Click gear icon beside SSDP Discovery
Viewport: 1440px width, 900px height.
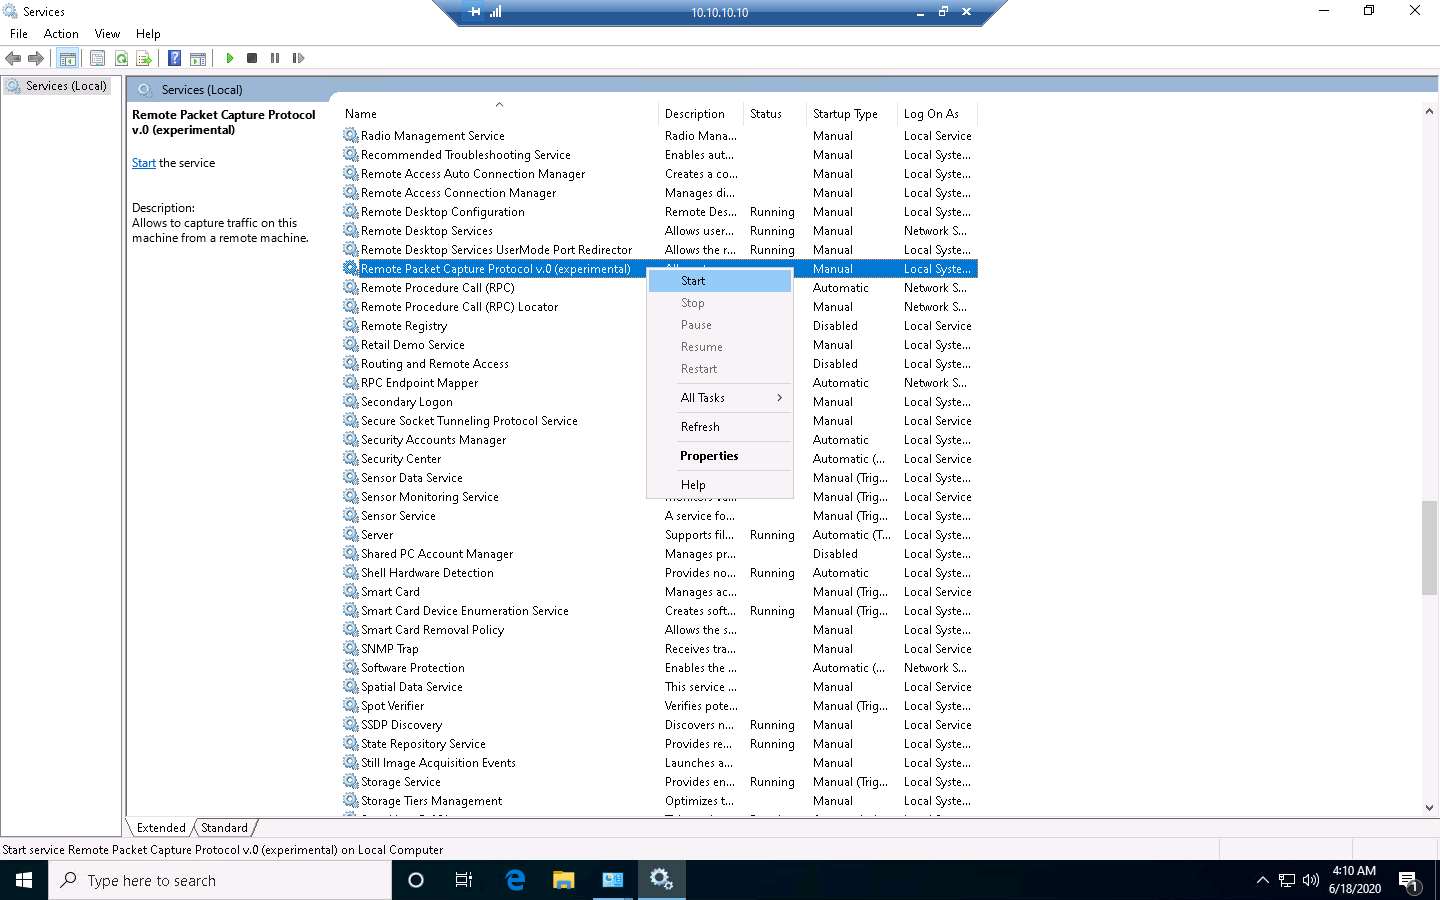351,724
